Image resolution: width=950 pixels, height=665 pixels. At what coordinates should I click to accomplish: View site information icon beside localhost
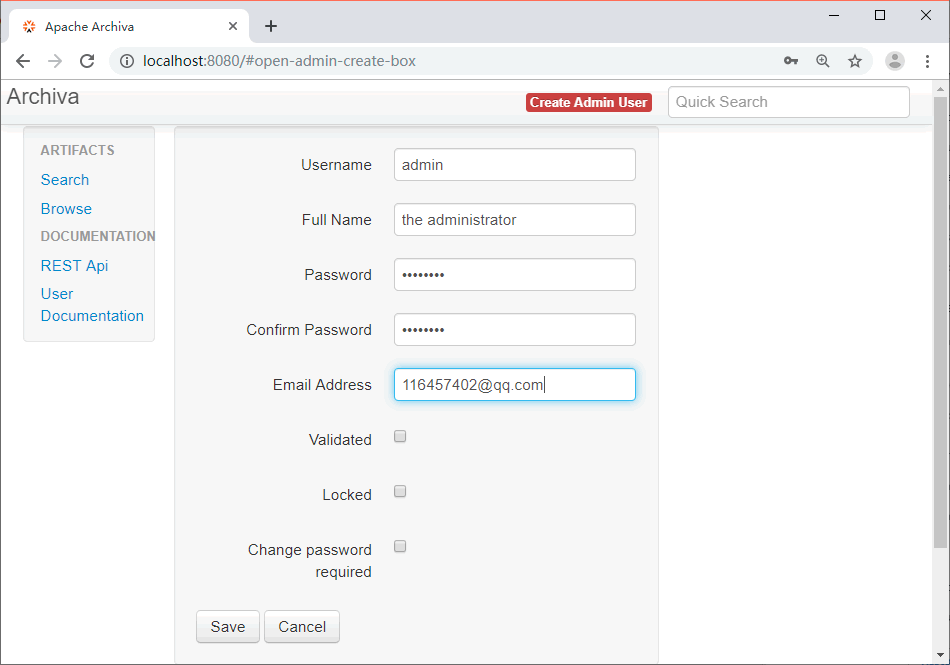coord(127,61)
